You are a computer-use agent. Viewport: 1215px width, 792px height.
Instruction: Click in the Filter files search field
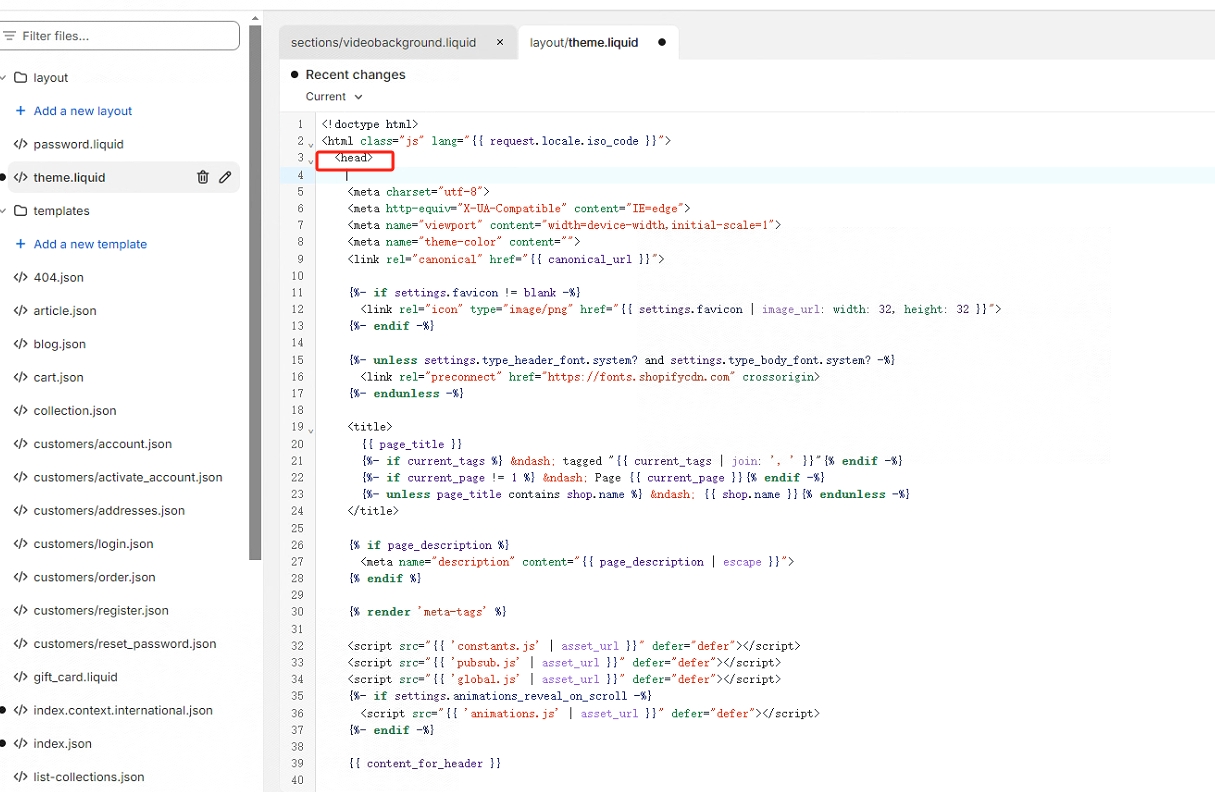(x=120, y=36)
